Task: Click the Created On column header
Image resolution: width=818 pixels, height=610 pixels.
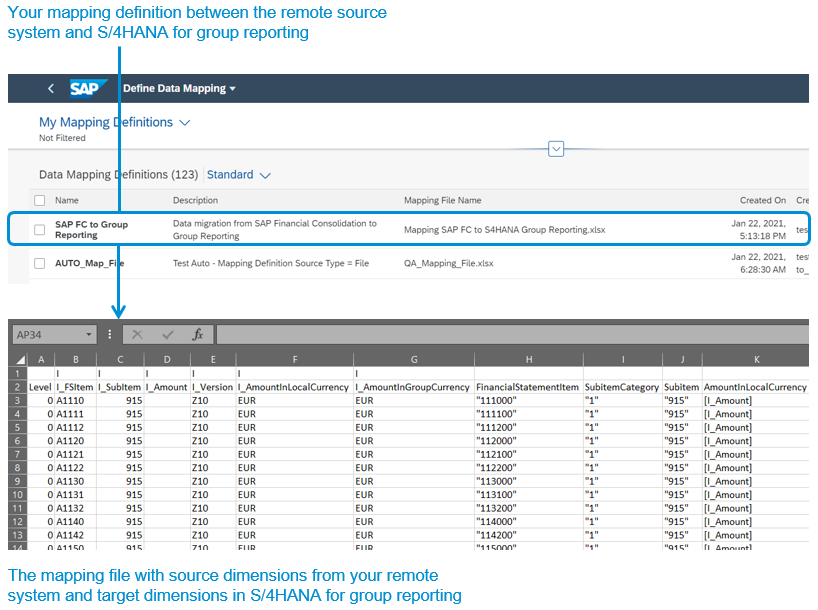Action: click(x=763, y=200)
